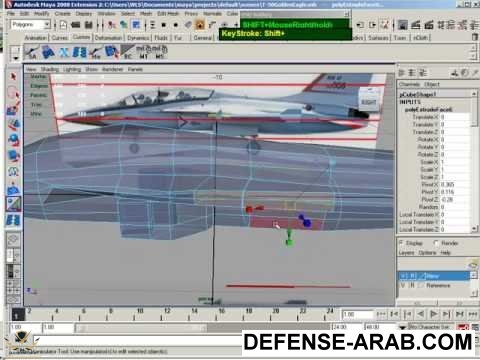Click the MT custom shelf button
Screen dimensions: 480x360
[x=144, y=53]
